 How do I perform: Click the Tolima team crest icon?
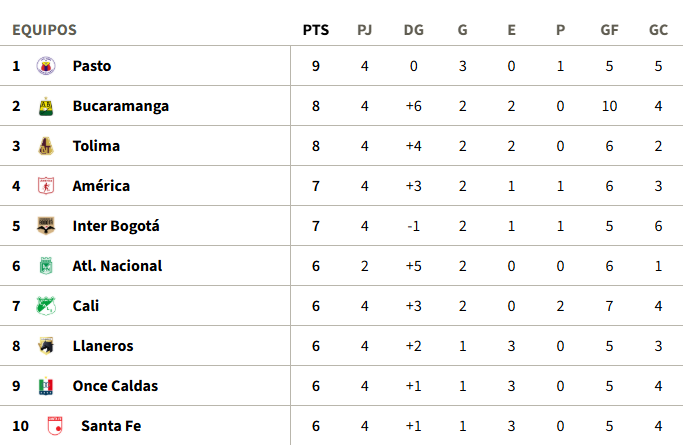[x=45, y=146]
